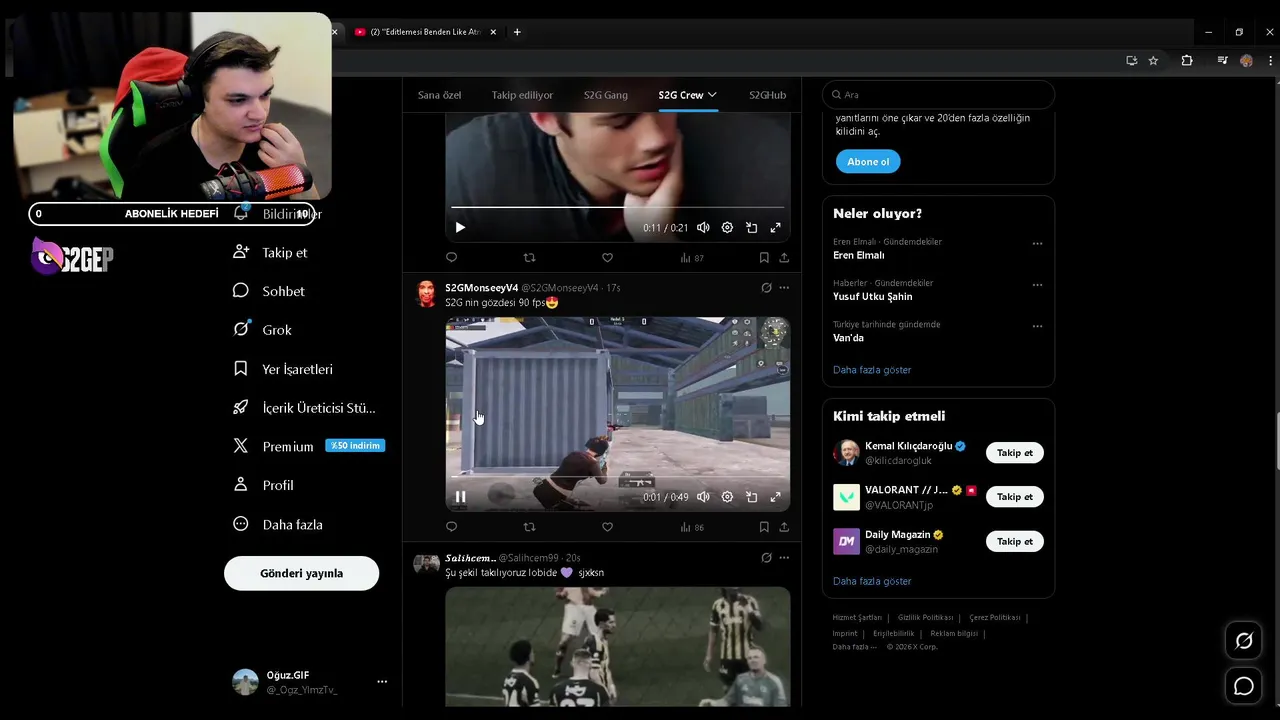Follow Kemal Kılıçdaroğlu
The height and width of the screenshot is (720, 1280).
pos(1015,453)
